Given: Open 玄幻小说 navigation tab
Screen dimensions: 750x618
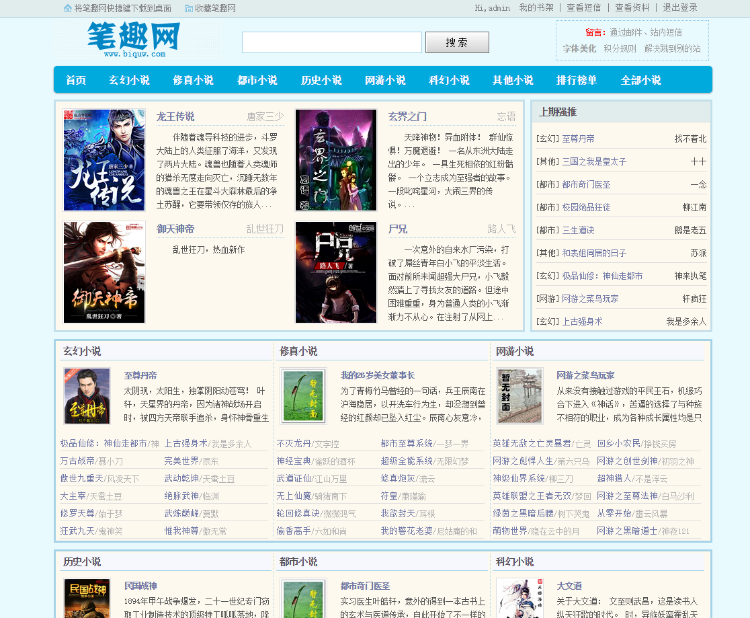Looking at the screenshot, I should 129,80.
